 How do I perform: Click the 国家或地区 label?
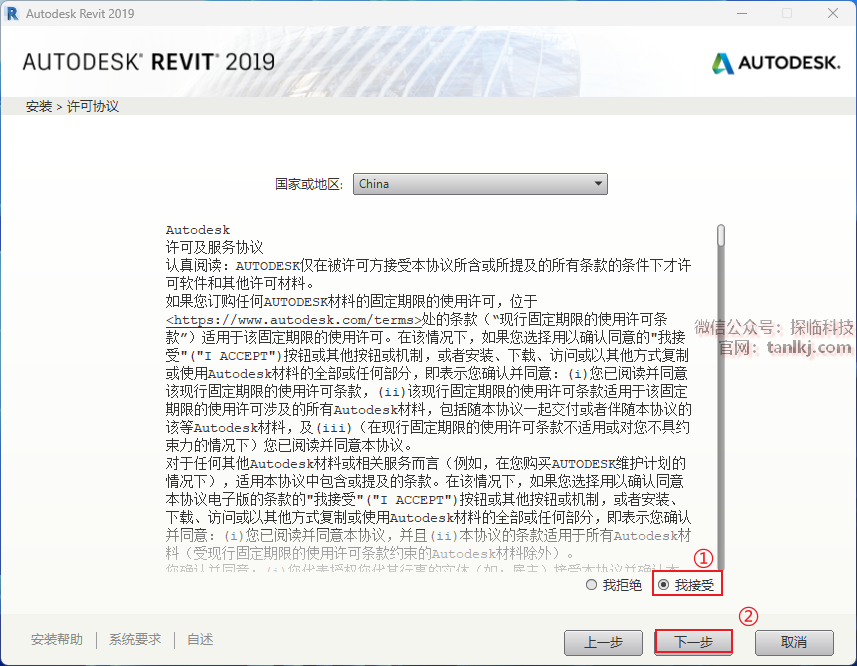point(309,184)
